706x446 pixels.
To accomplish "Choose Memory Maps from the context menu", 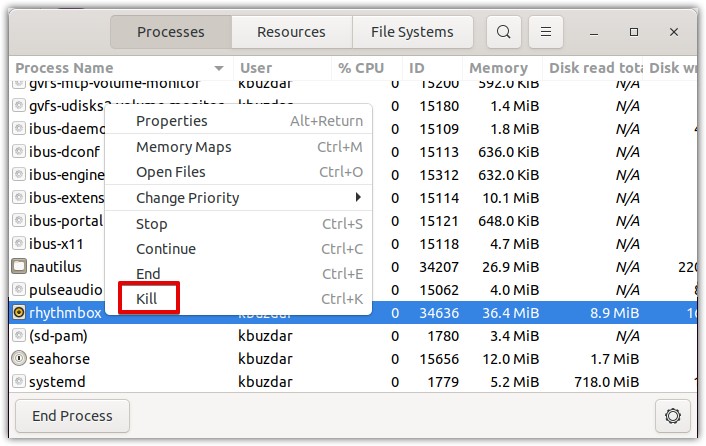I will (184, 147).
